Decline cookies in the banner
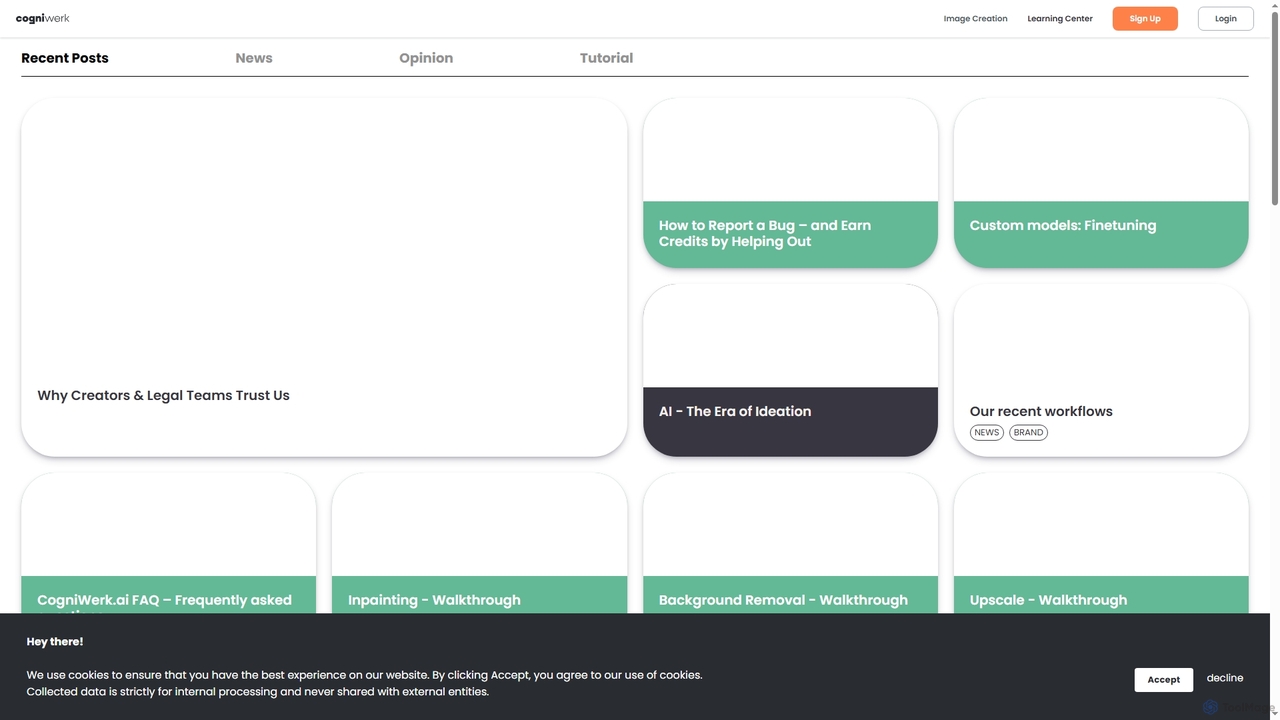1280x720 pixels. (1225, 678)
